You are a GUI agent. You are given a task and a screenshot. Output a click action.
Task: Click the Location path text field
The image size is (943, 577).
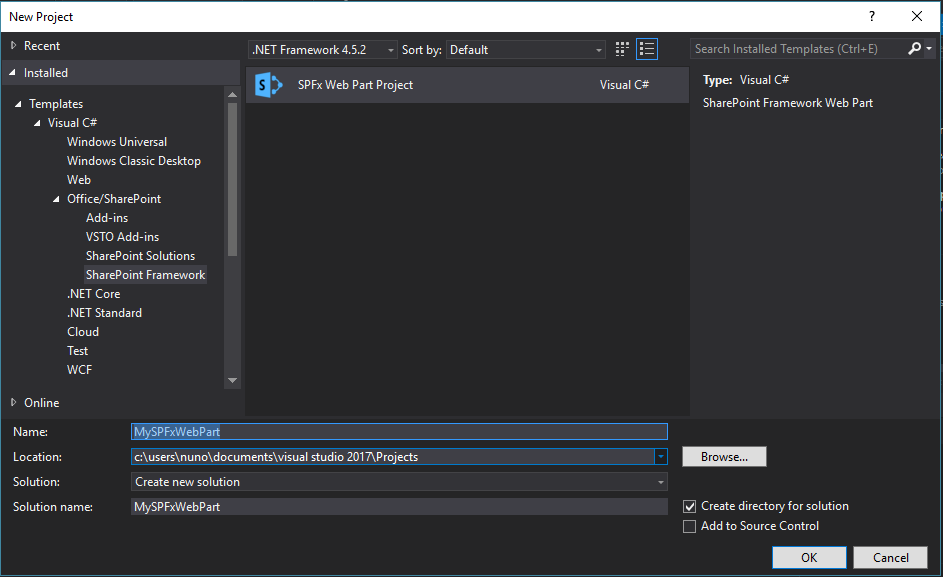click(x=392, y=457)
